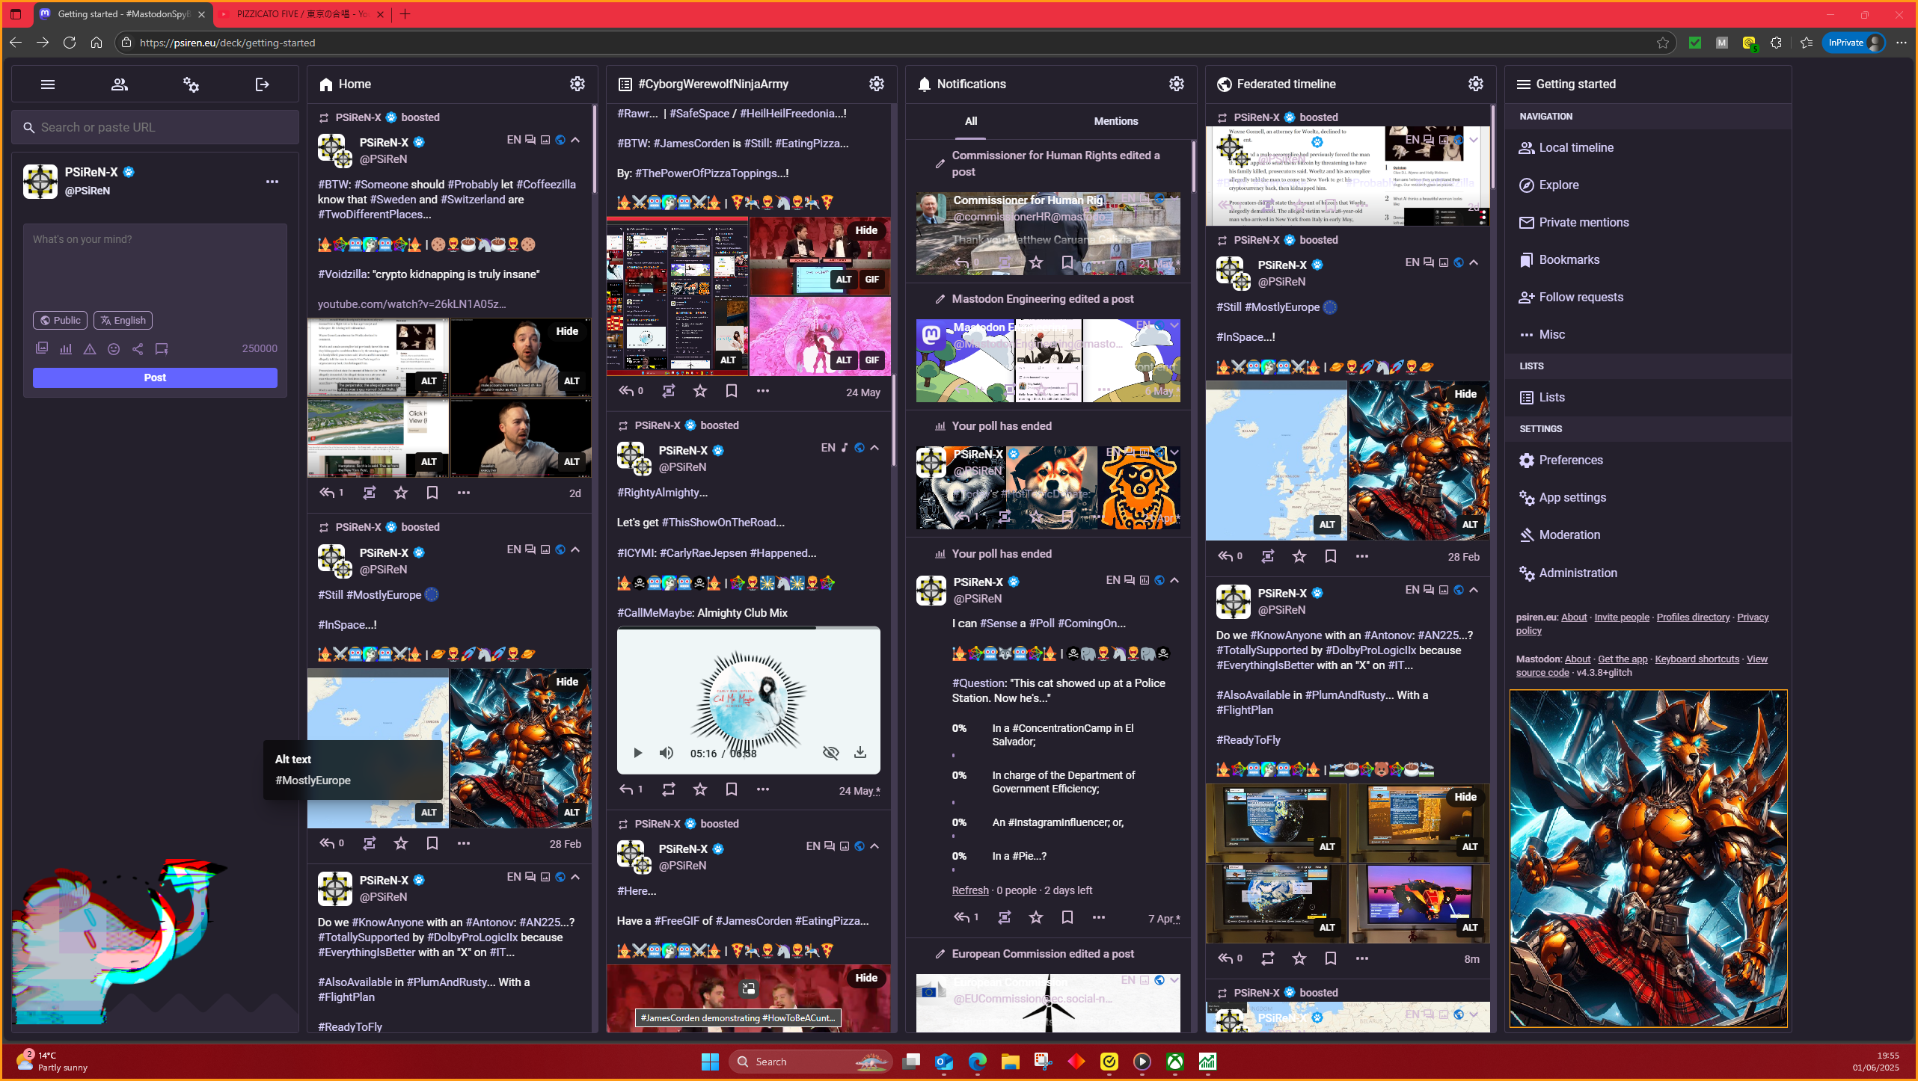Screen dimensions: 1918x1081
Task: Collapse the Federated #KnowAnyone post
Action: coord(1473,590)
